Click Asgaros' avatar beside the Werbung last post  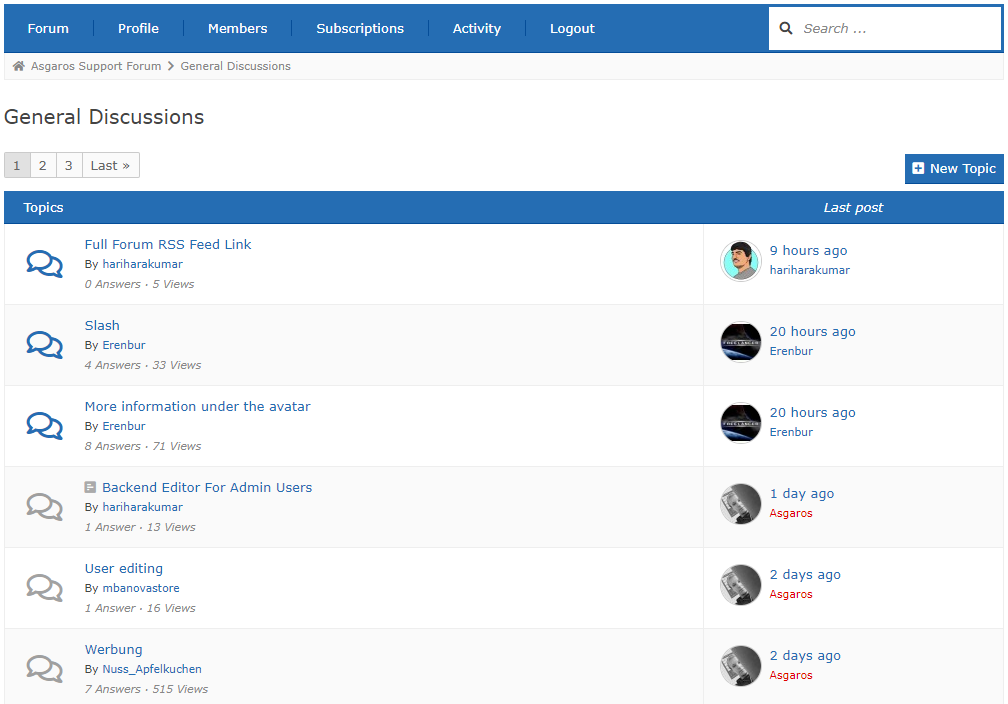740,665
